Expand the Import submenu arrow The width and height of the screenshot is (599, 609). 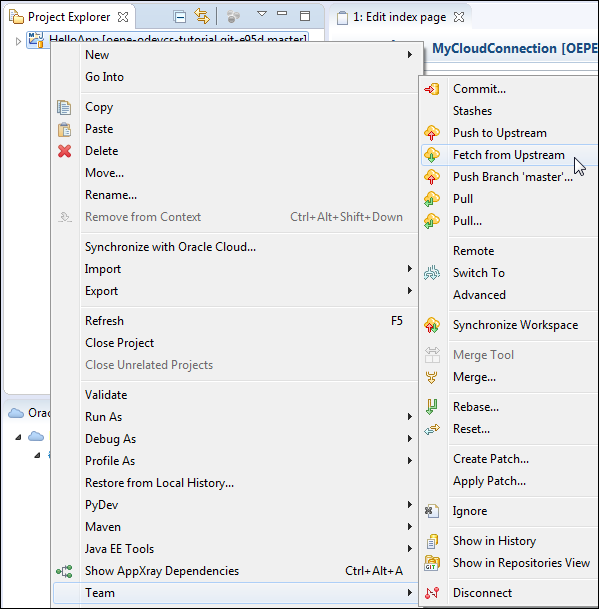409,269
